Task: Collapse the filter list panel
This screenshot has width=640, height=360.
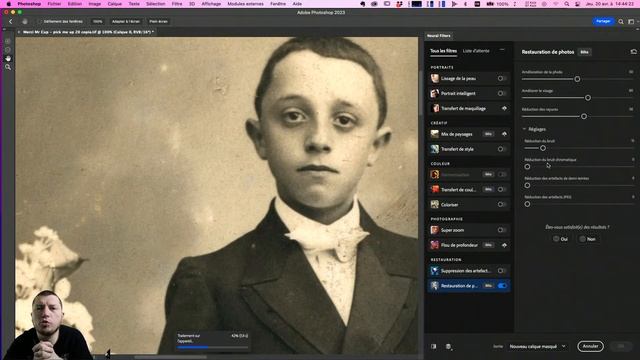Action: tap(502, 49)
